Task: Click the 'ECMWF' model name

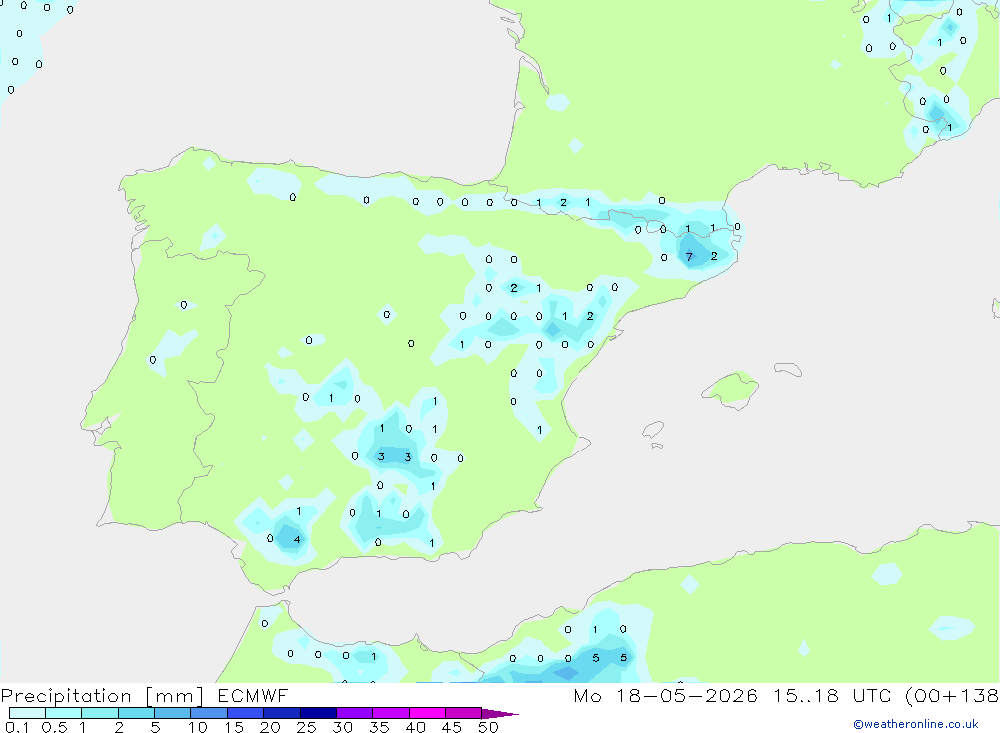Action: click(253, 695)
